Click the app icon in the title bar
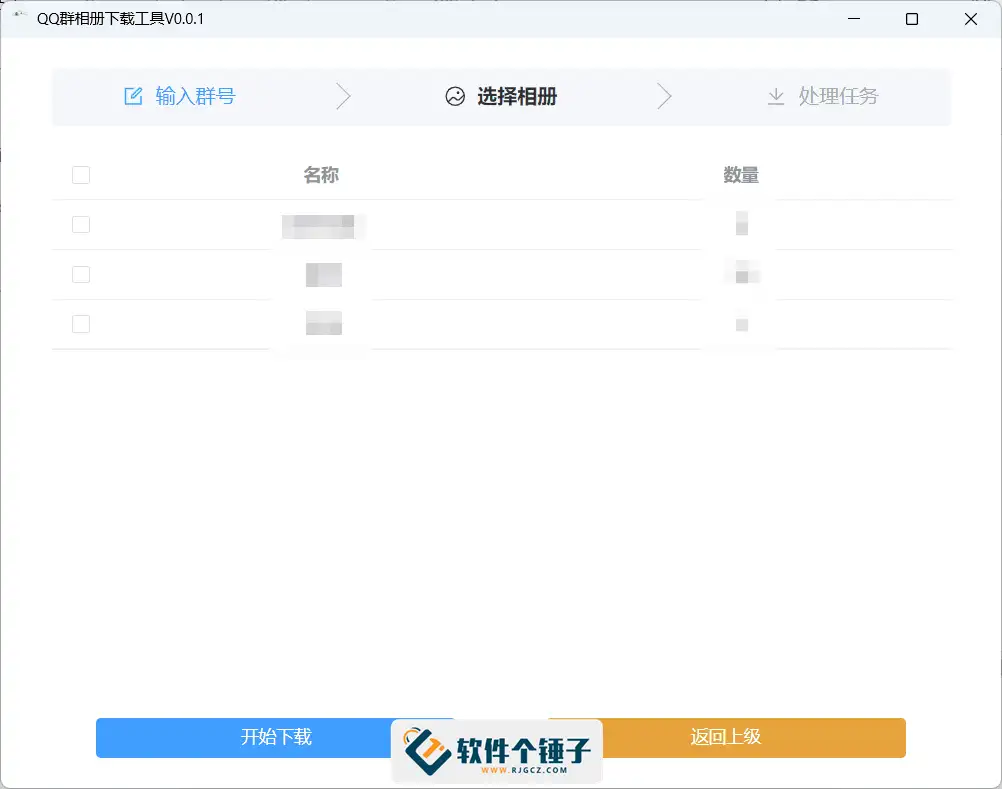The width and height of the screenshot is (1002, 789). 19,14
